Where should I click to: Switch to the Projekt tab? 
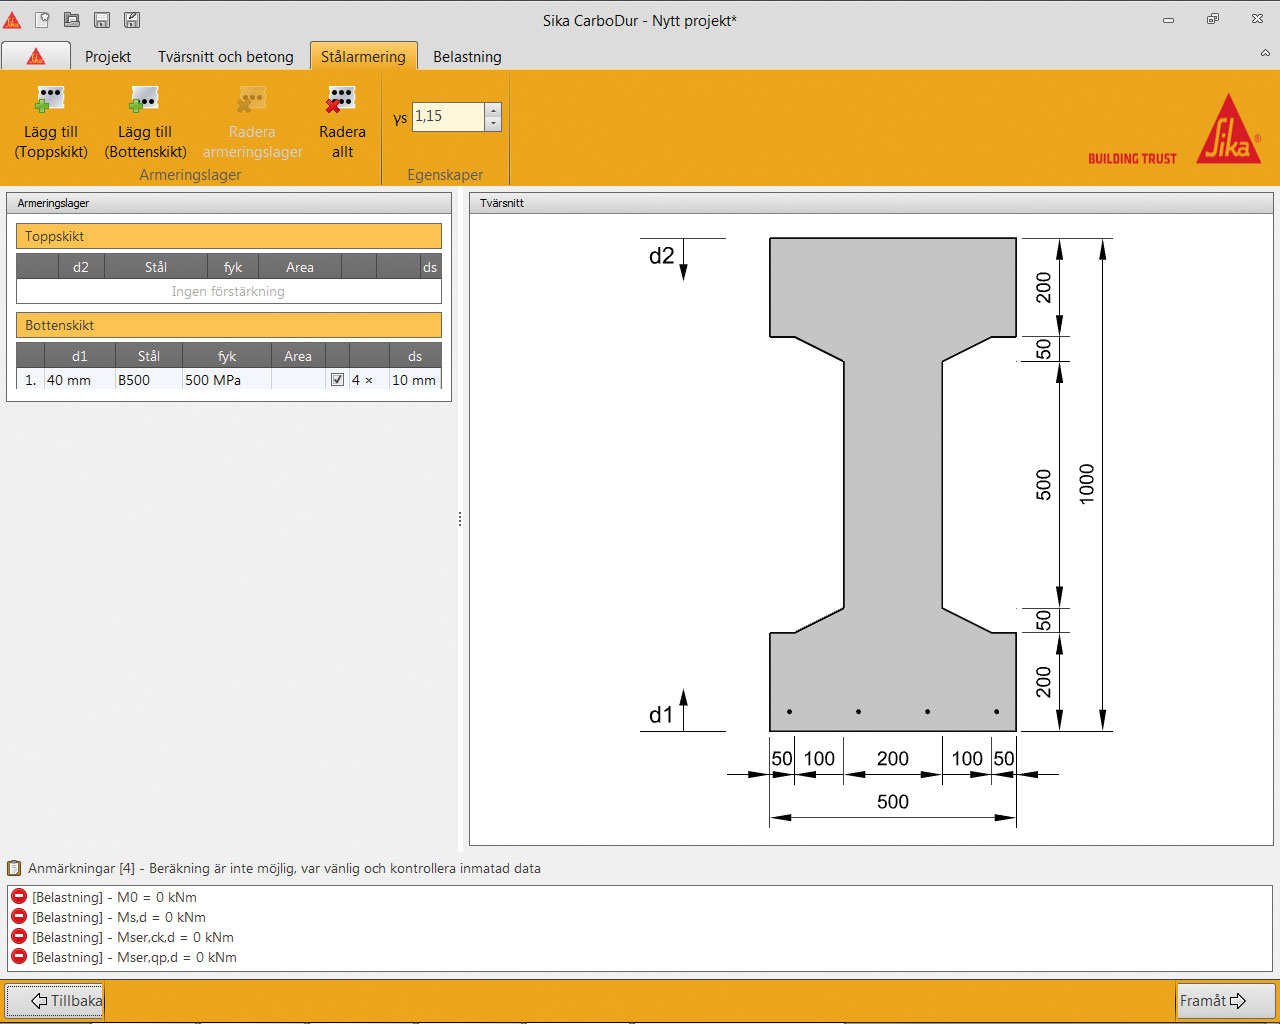click(x=108, y=57)
